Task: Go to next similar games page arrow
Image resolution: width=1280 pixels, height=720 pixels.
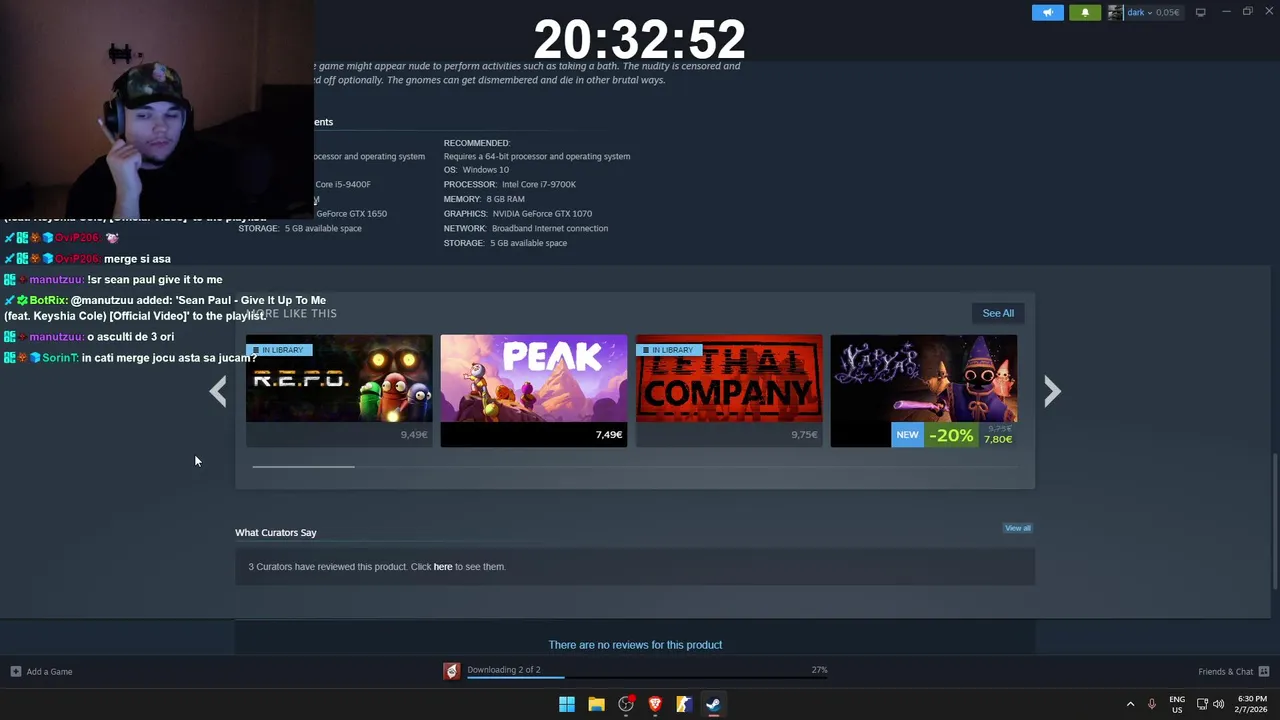Action: coord(1051,391)
